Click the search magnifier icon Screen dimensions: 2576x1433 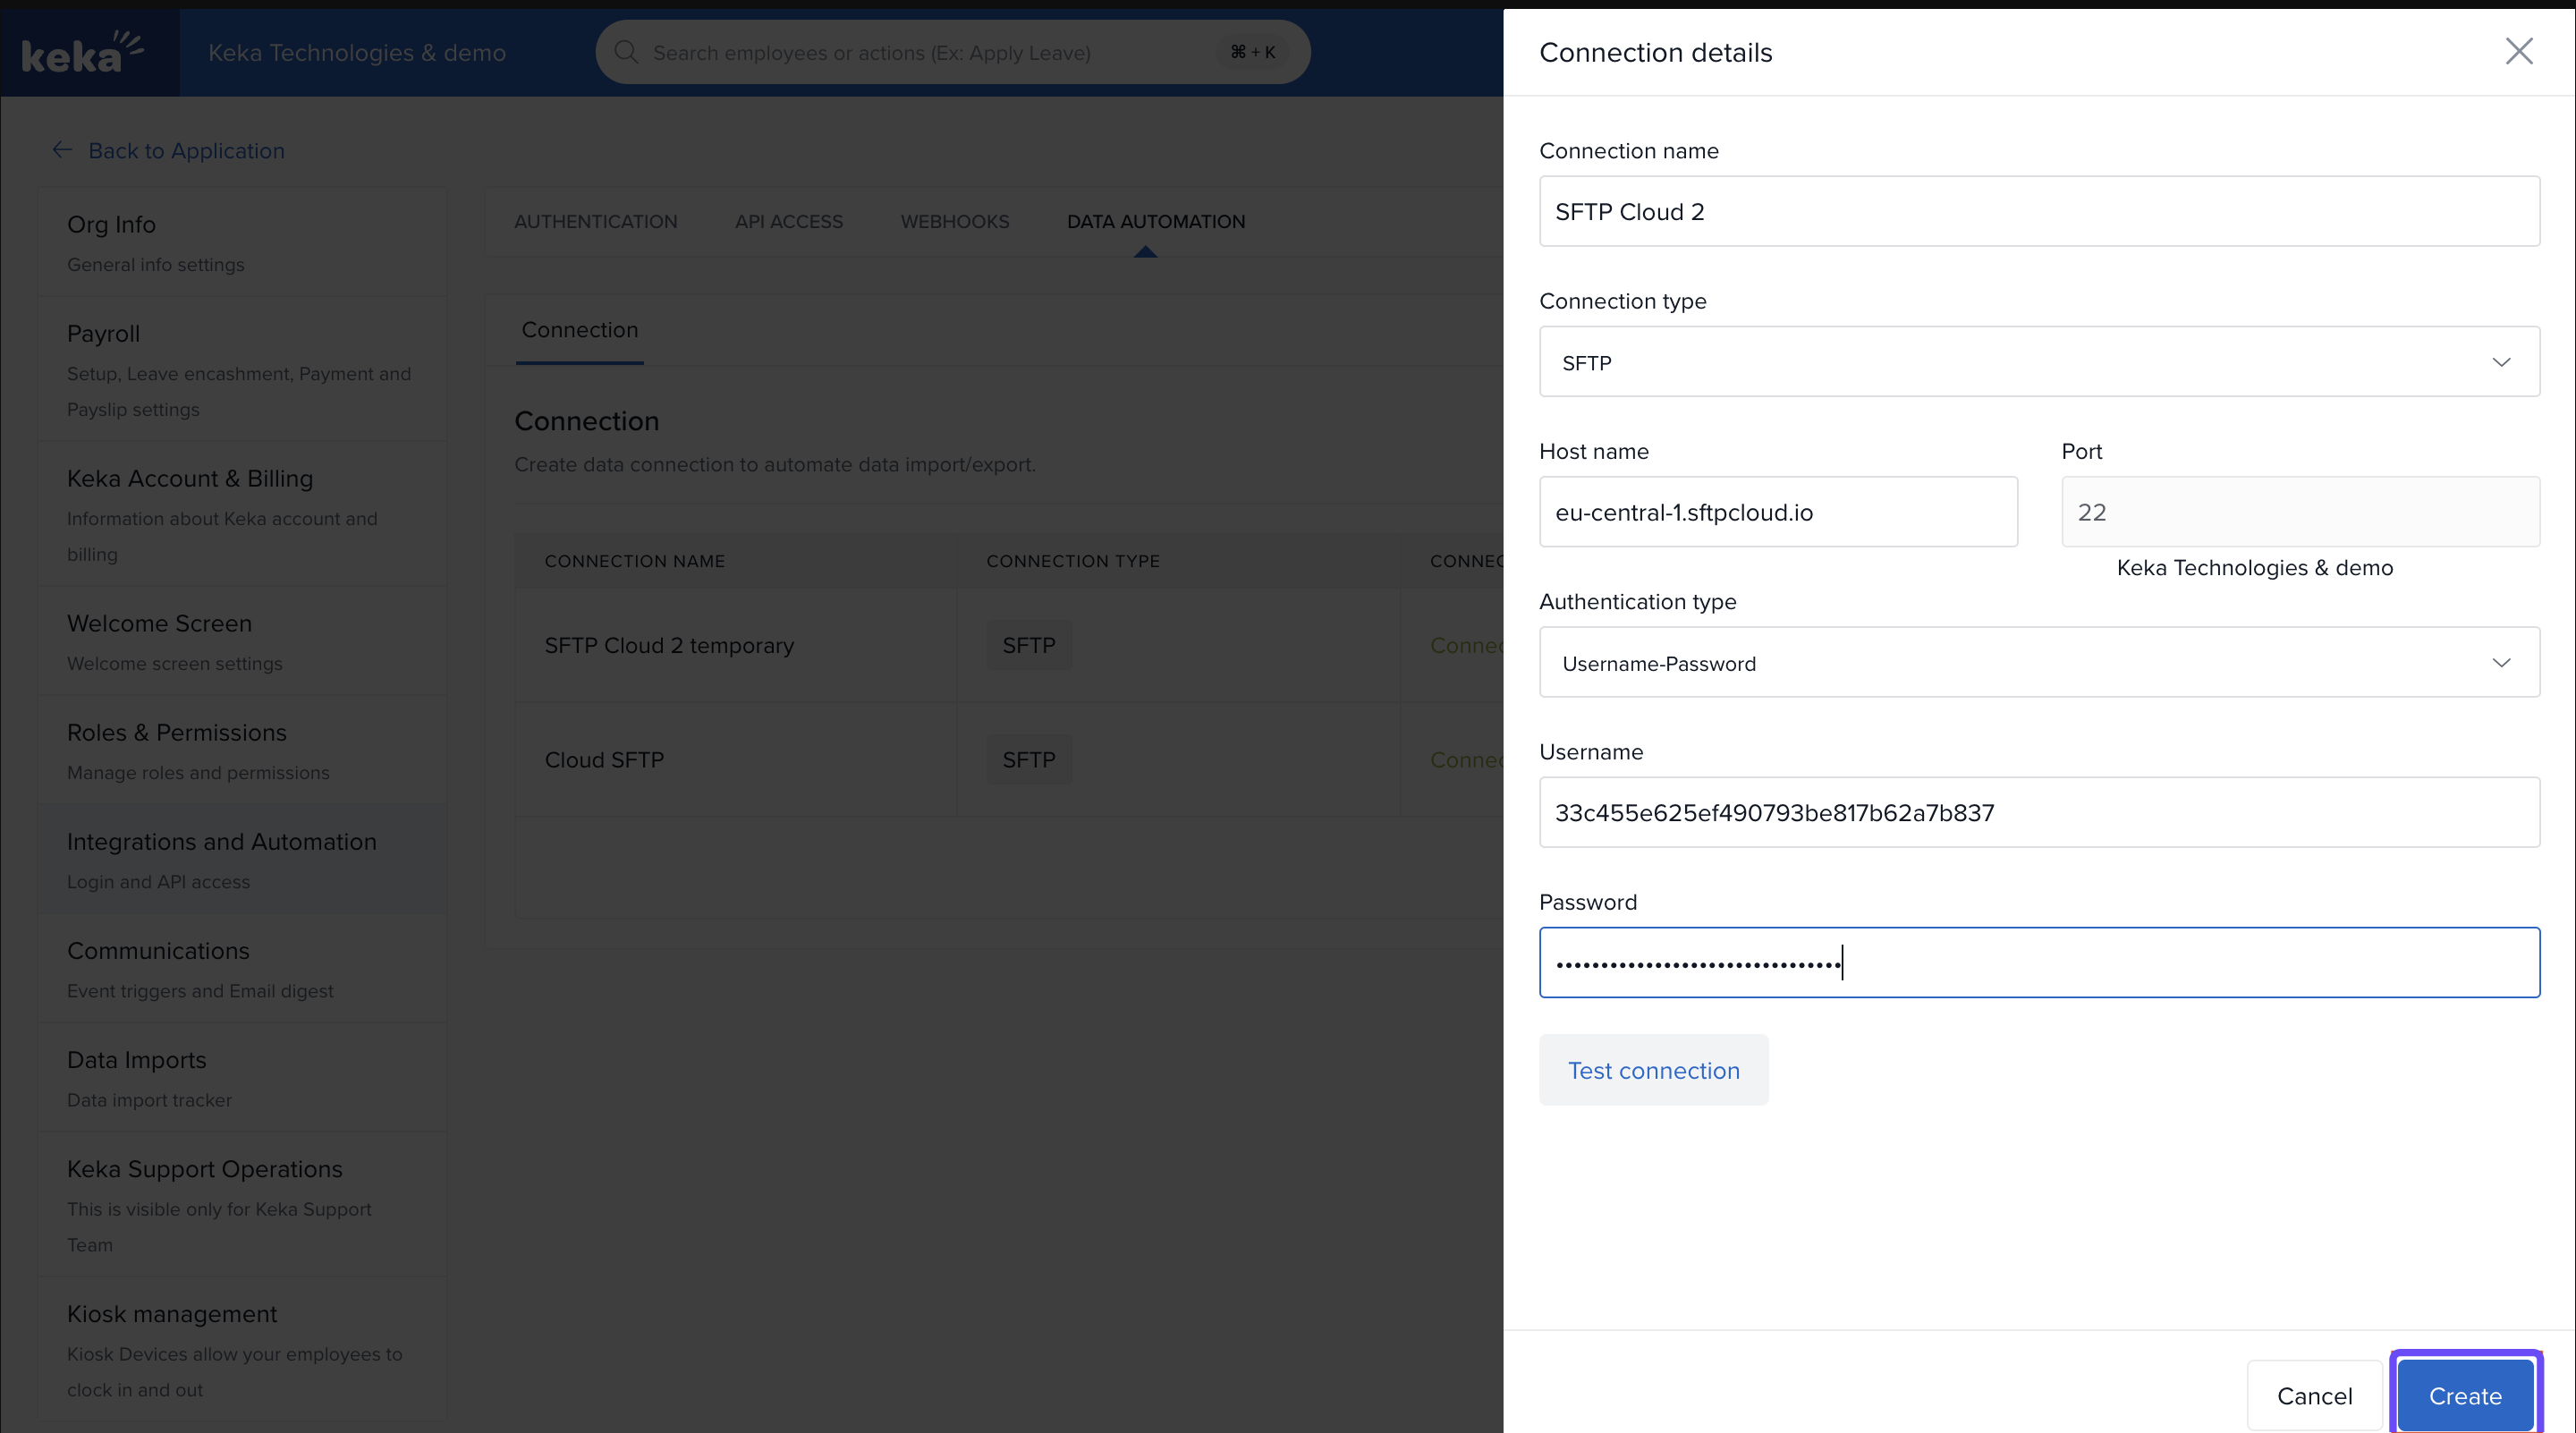[626, 52]
